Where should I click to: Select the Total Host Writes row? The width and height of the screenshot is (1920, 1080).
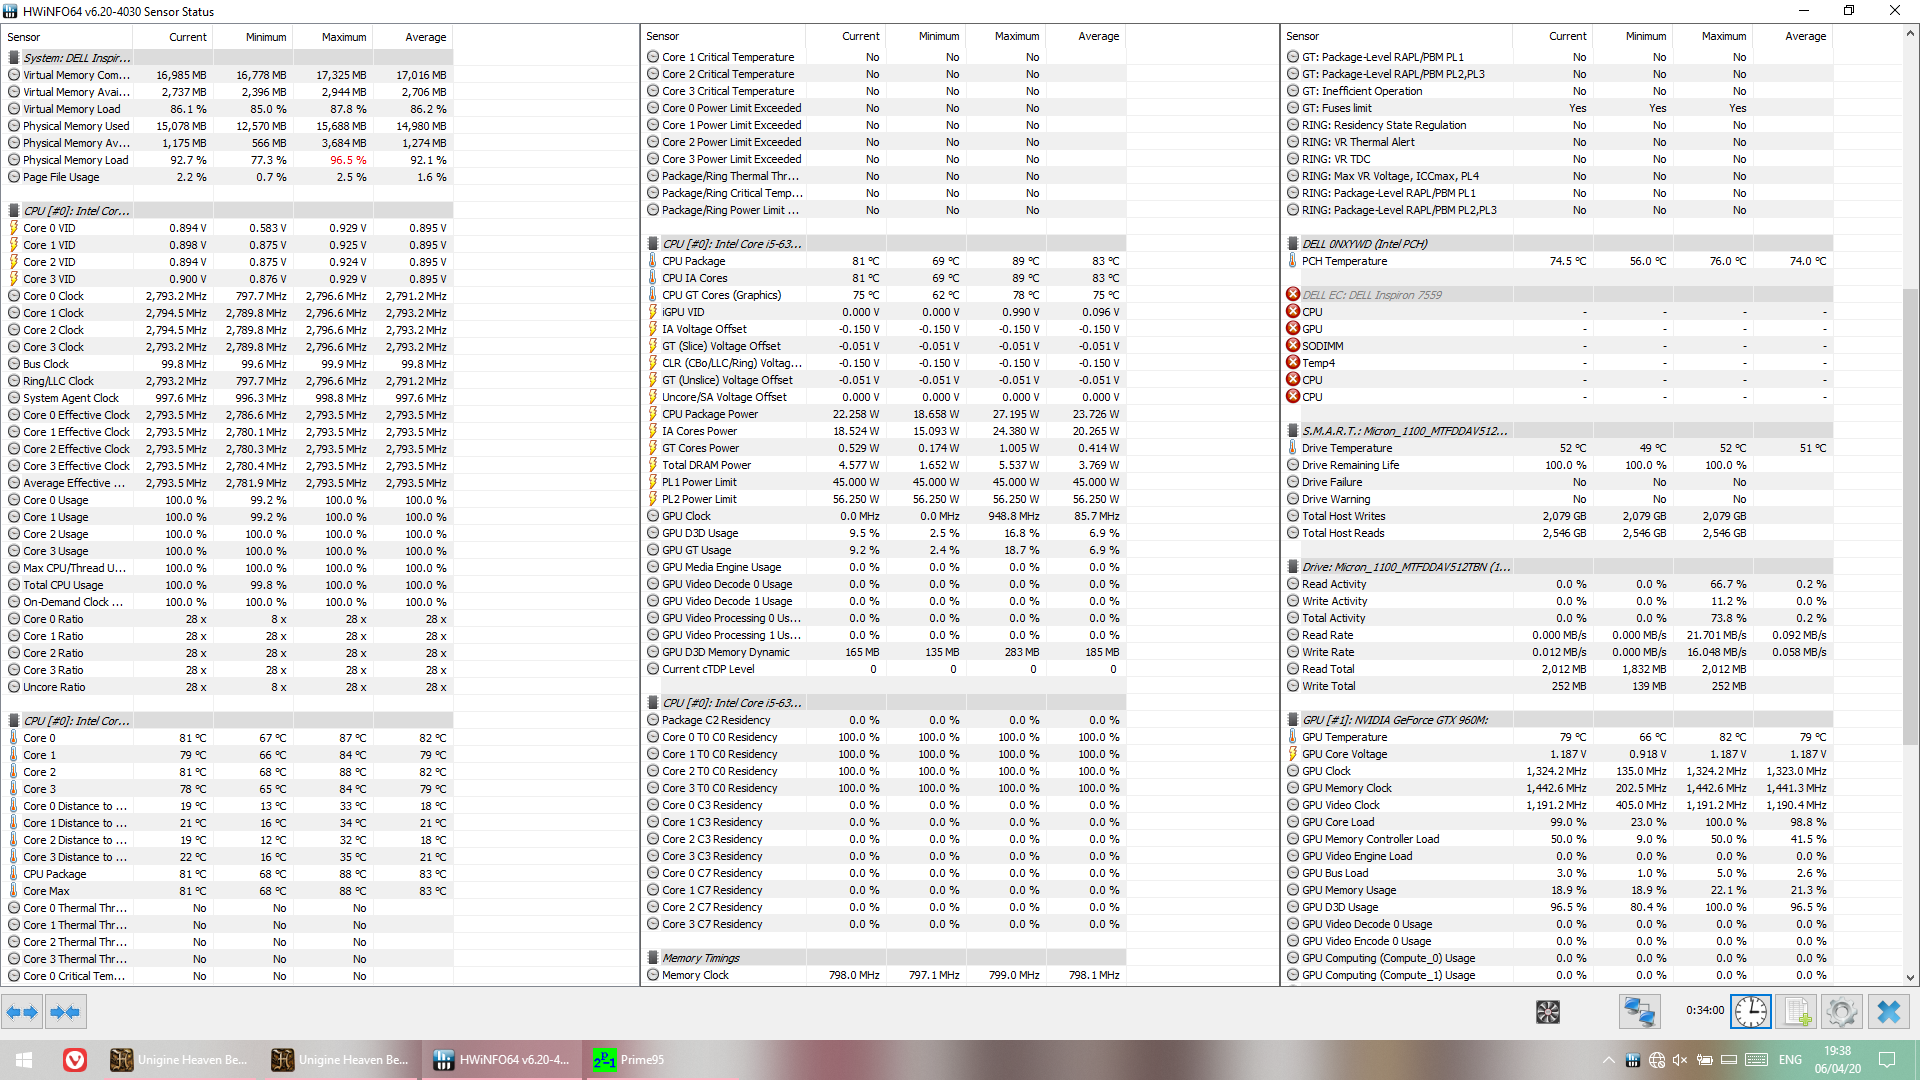(x=1559, y=516)
